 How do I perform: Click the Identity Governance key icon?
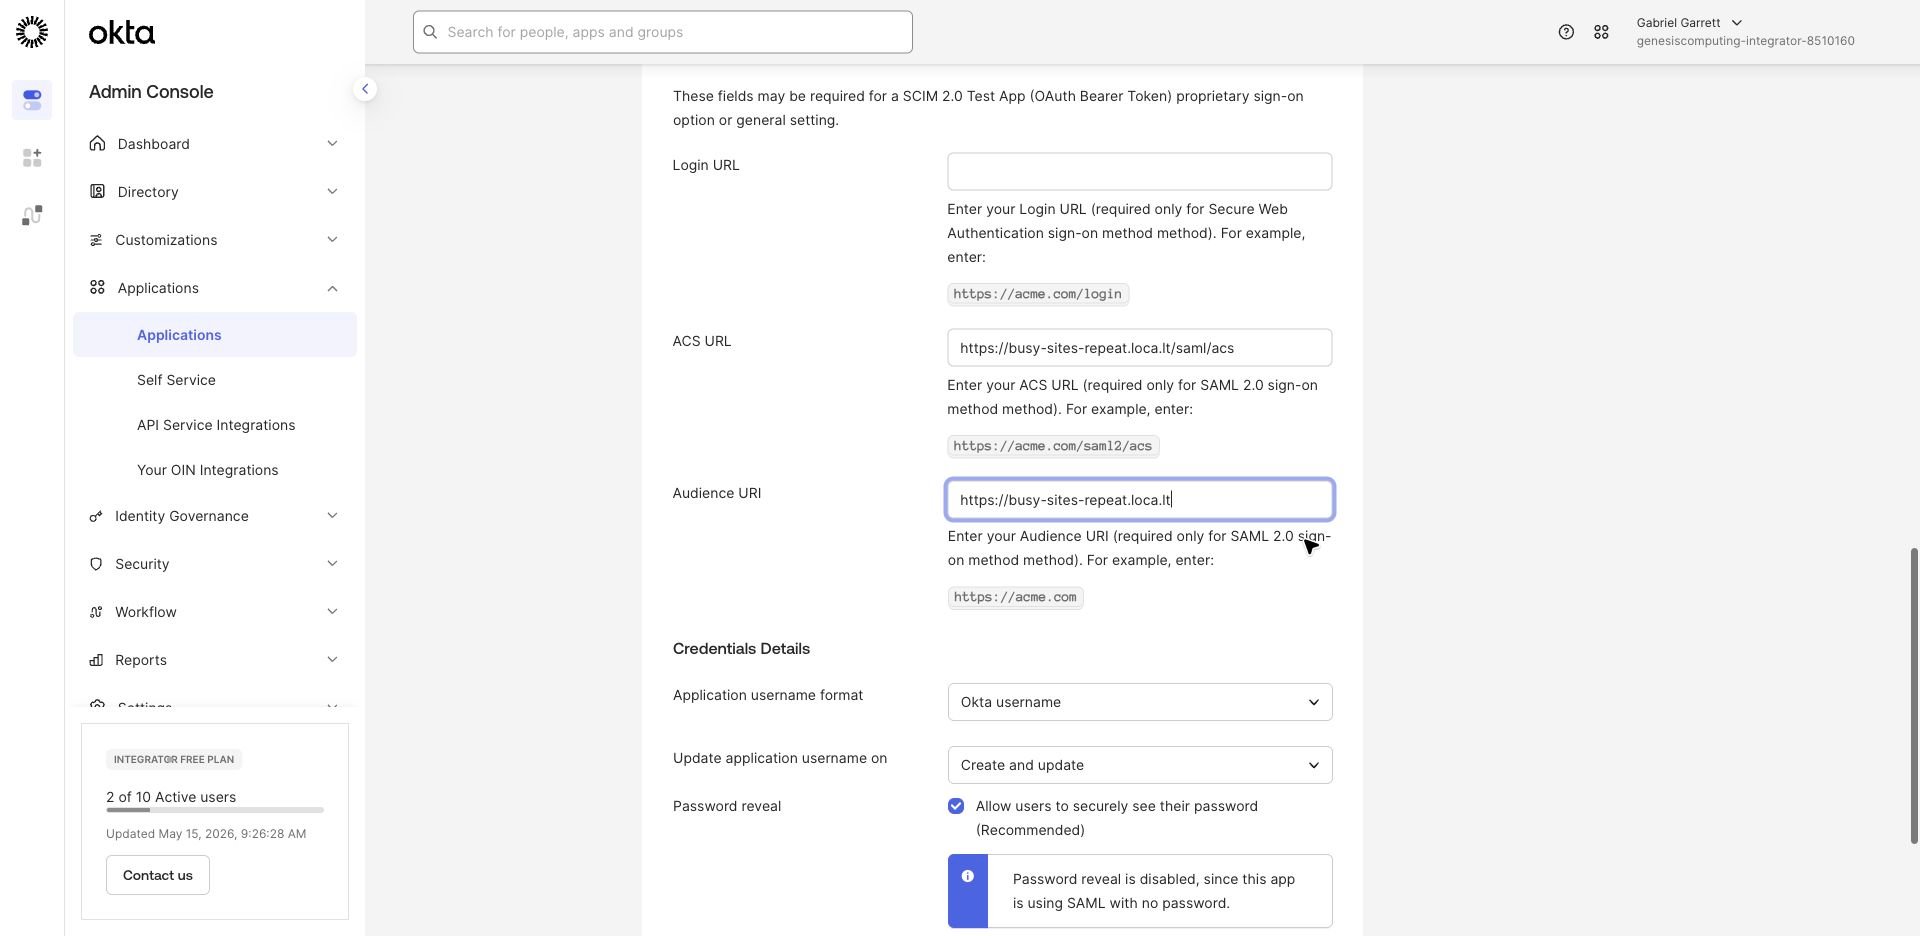[x=96, y=516]
